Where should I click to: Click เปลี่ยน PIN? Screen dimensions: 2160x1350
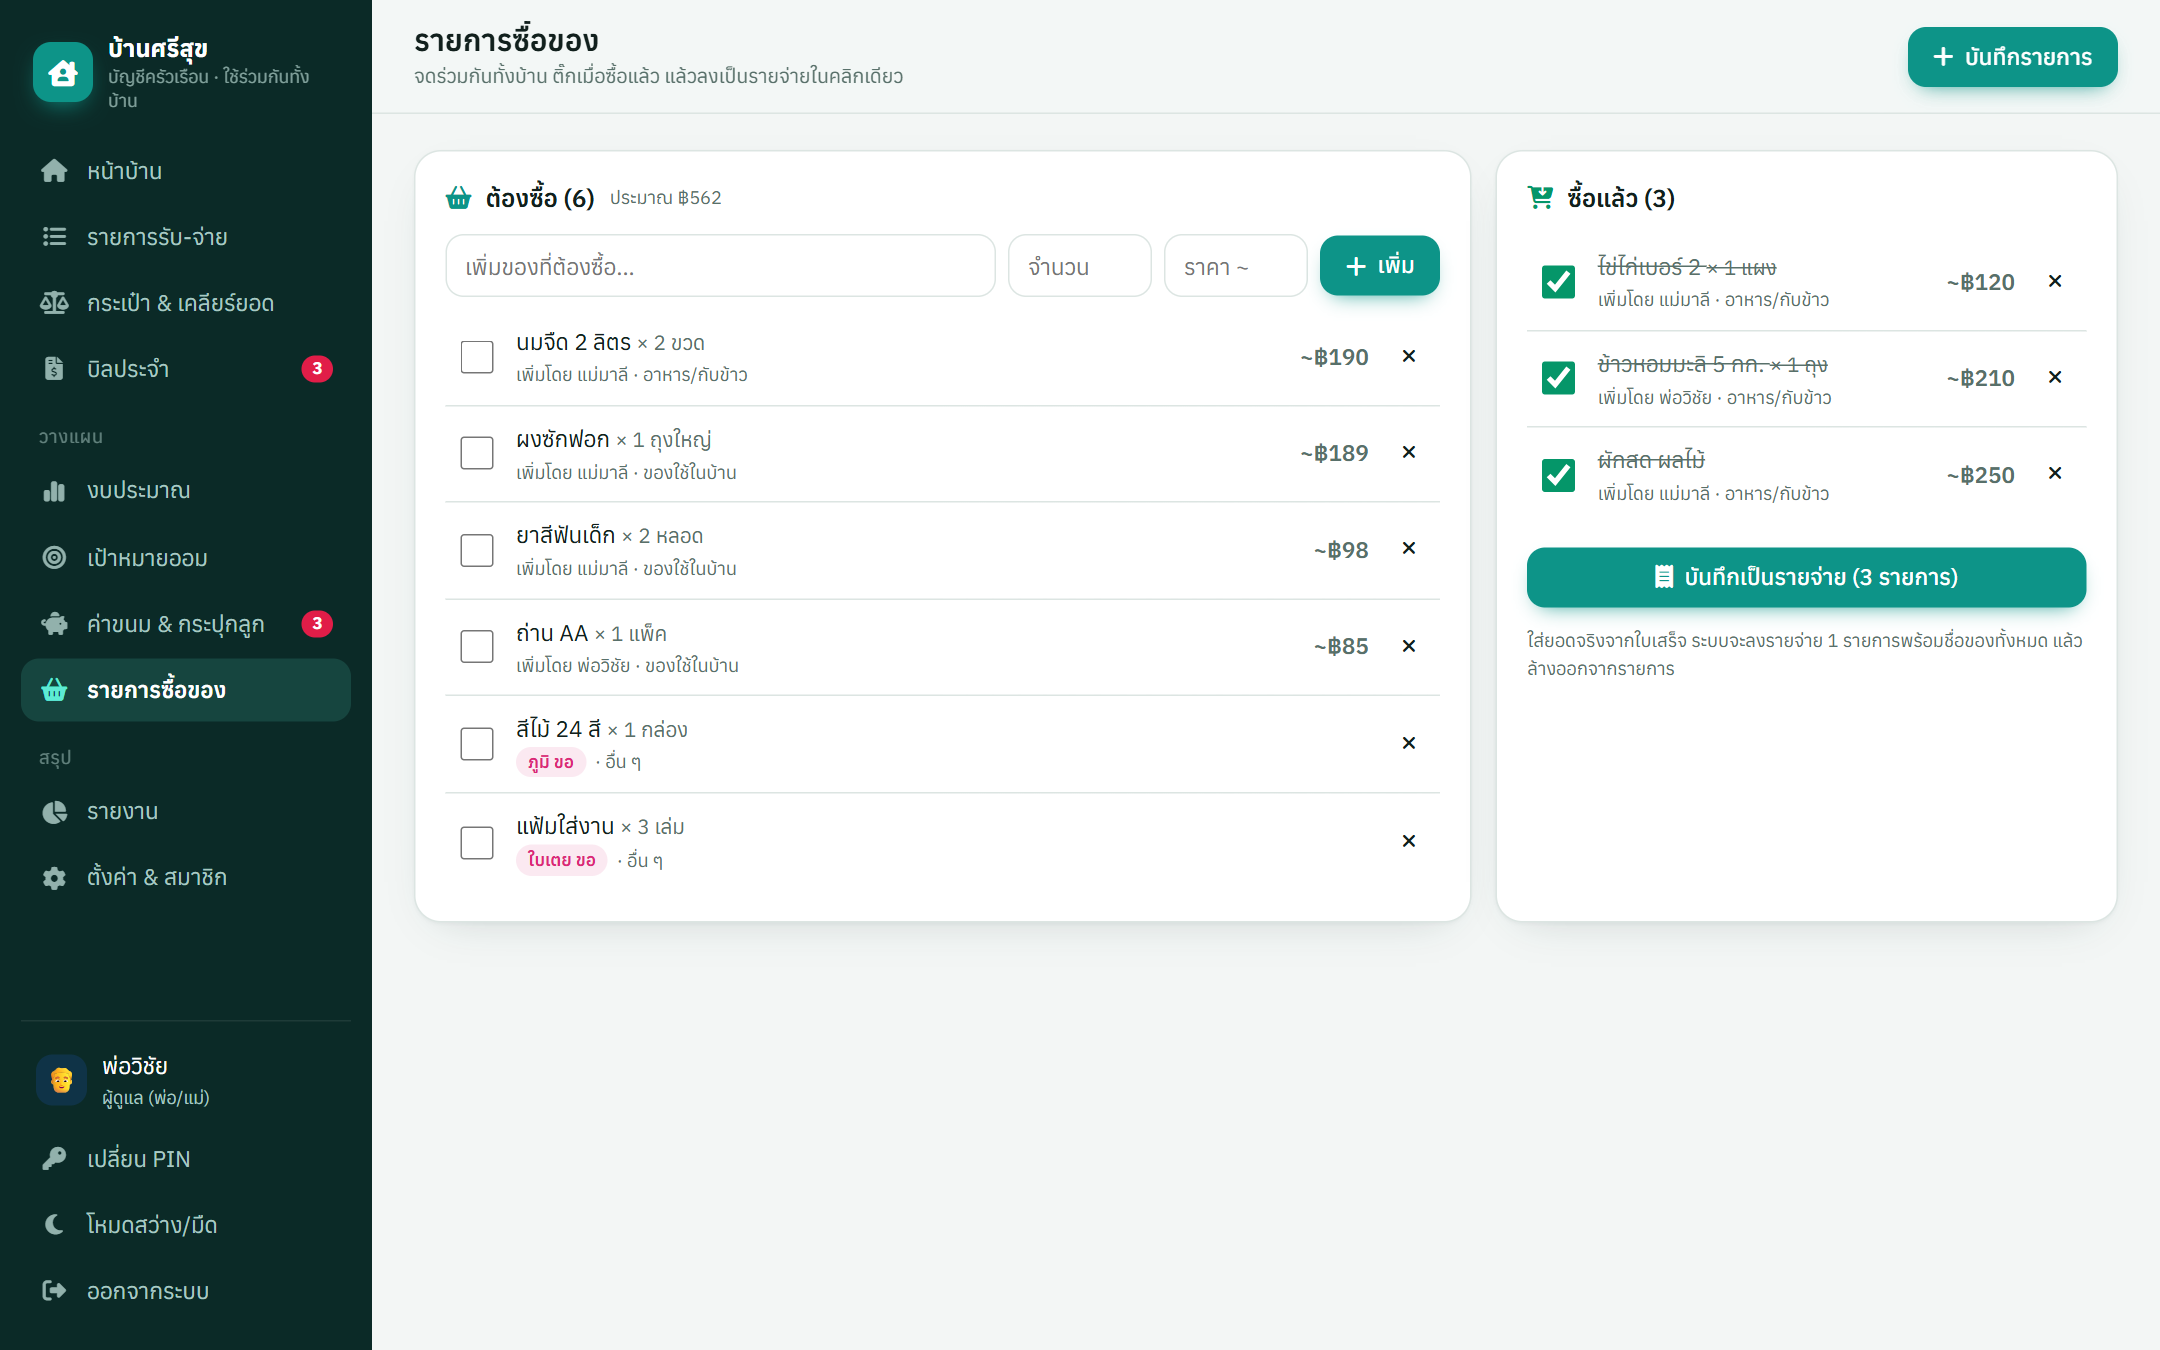tap(186, 1159)
